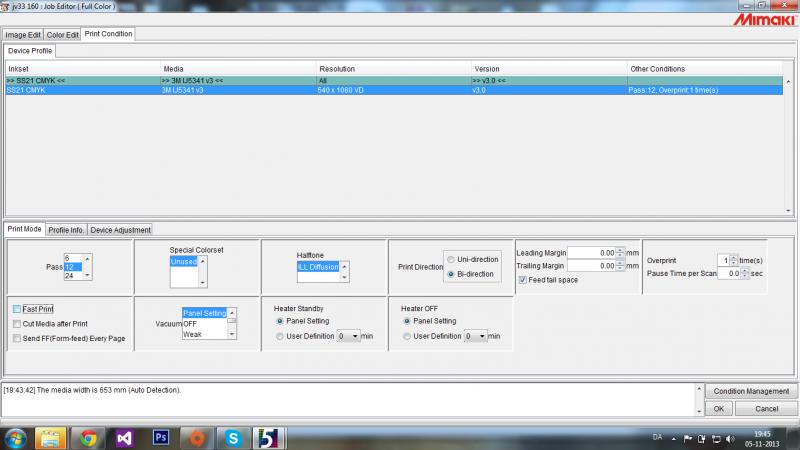
Task: Choose Heater Standby User Definition radio
Action: tap(280, 336)
